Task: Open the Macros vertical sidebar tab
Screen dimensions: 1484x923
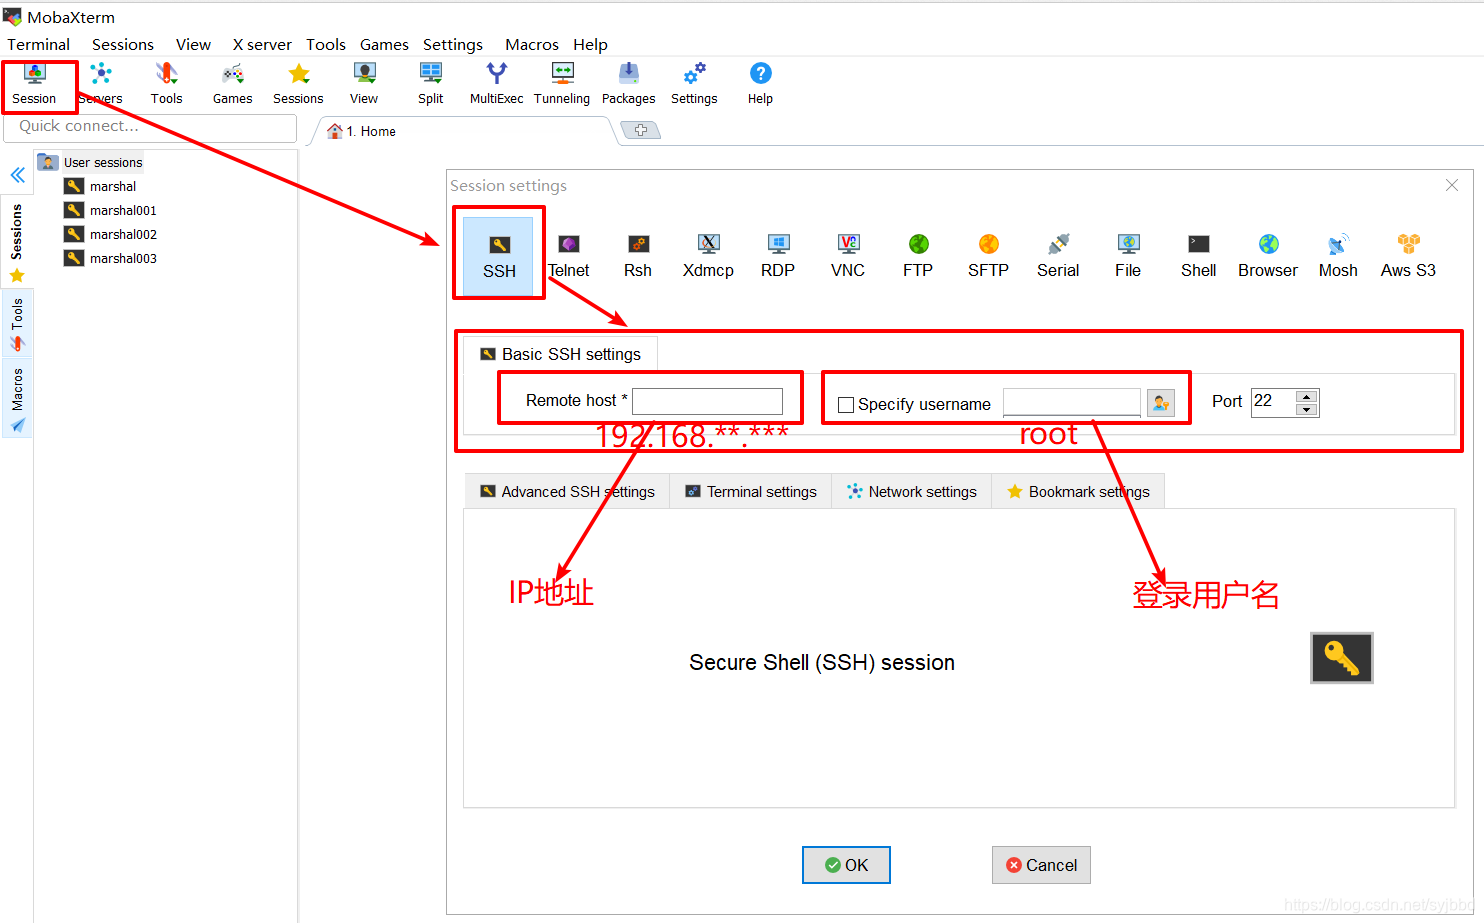Action: [17, 399]
